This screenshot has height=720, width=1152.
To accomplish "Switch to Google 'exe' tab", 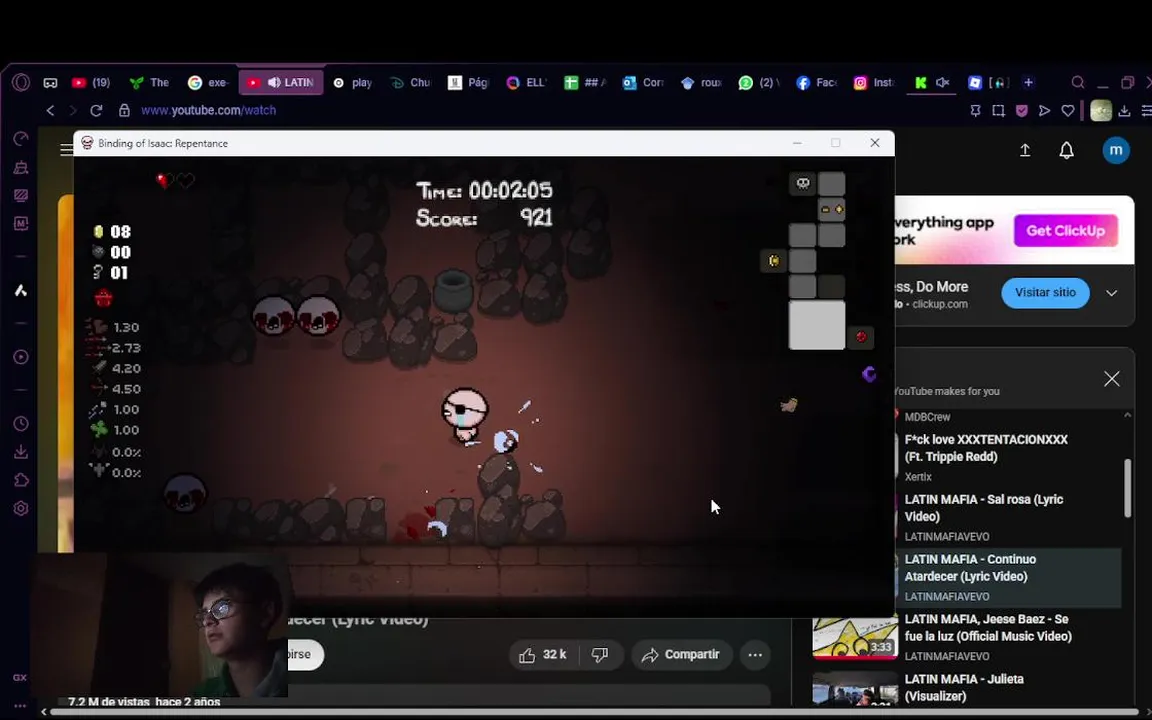I will (209, 82).
